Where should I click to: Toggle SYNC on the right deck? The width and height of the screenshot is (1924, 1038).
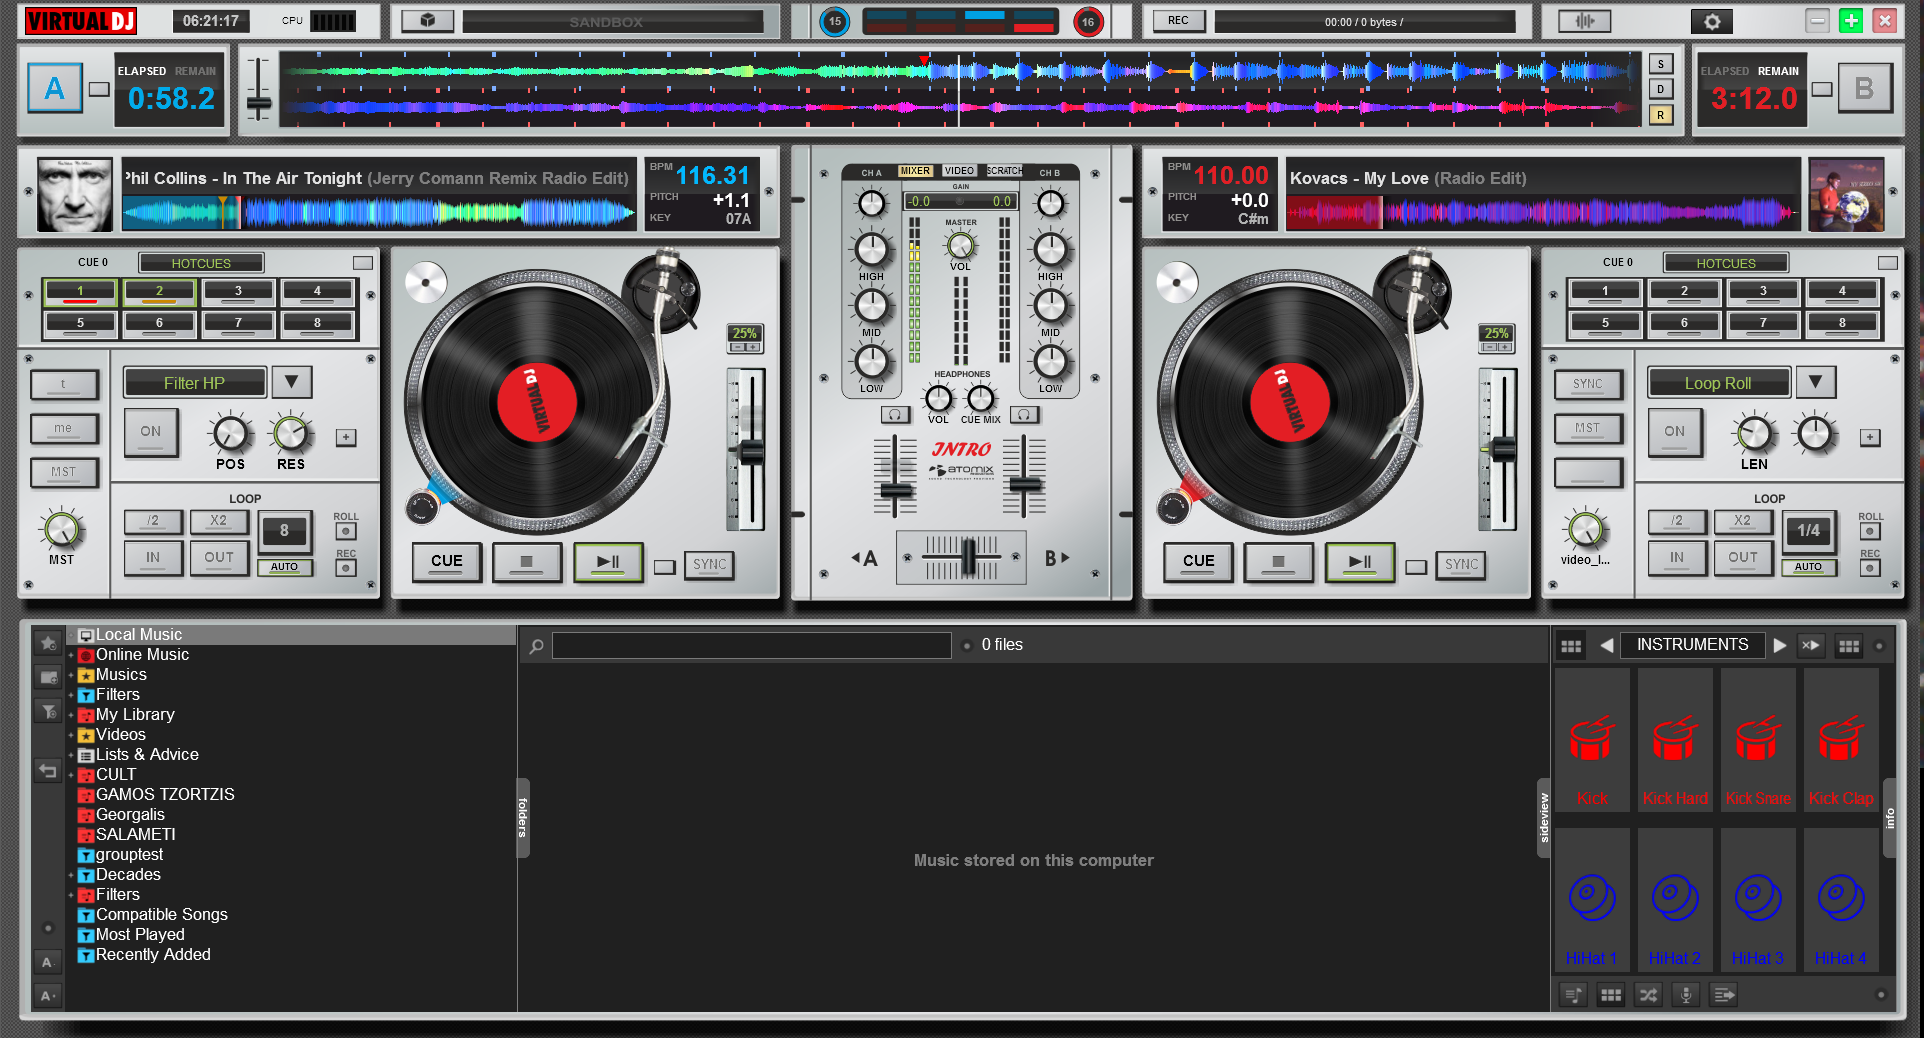[x=1461, y=565]
